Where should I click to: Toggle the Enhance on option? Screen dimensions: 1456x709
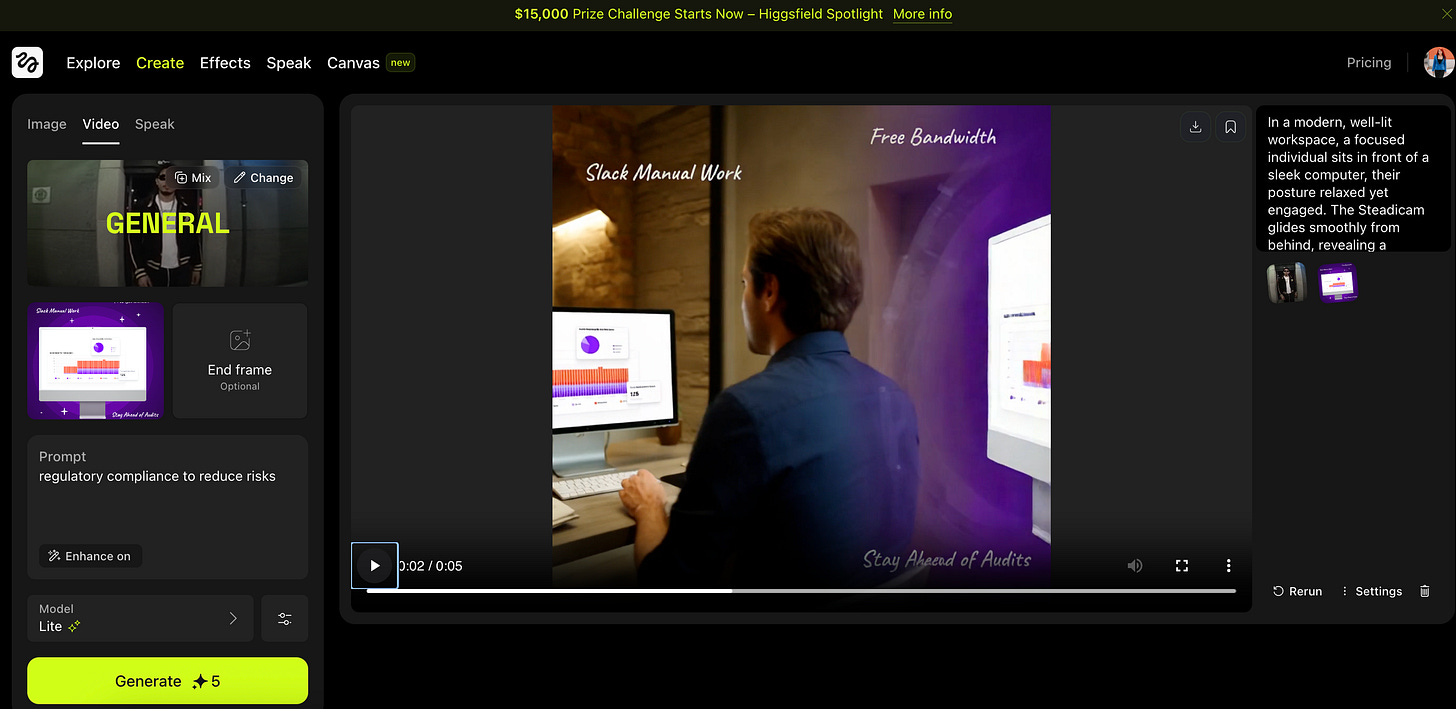click(x=91, y=556)
